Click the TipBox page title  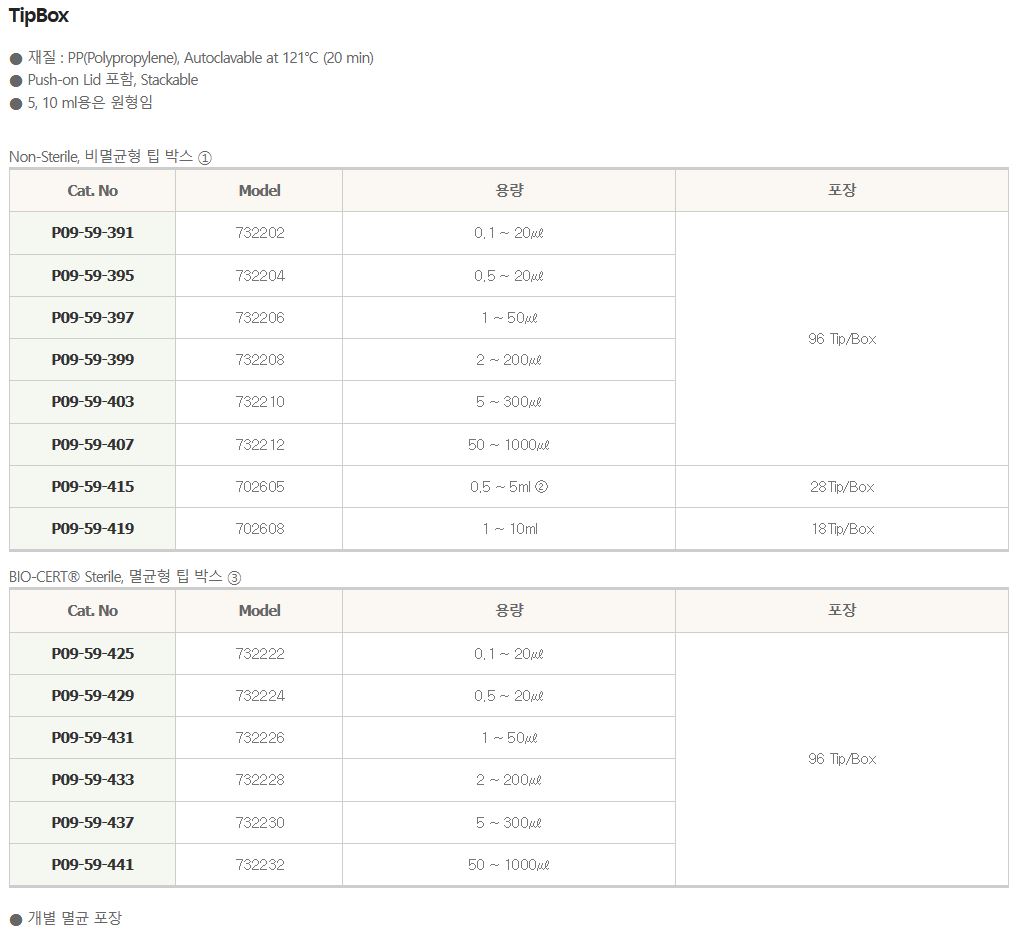[x=39, y=16]
